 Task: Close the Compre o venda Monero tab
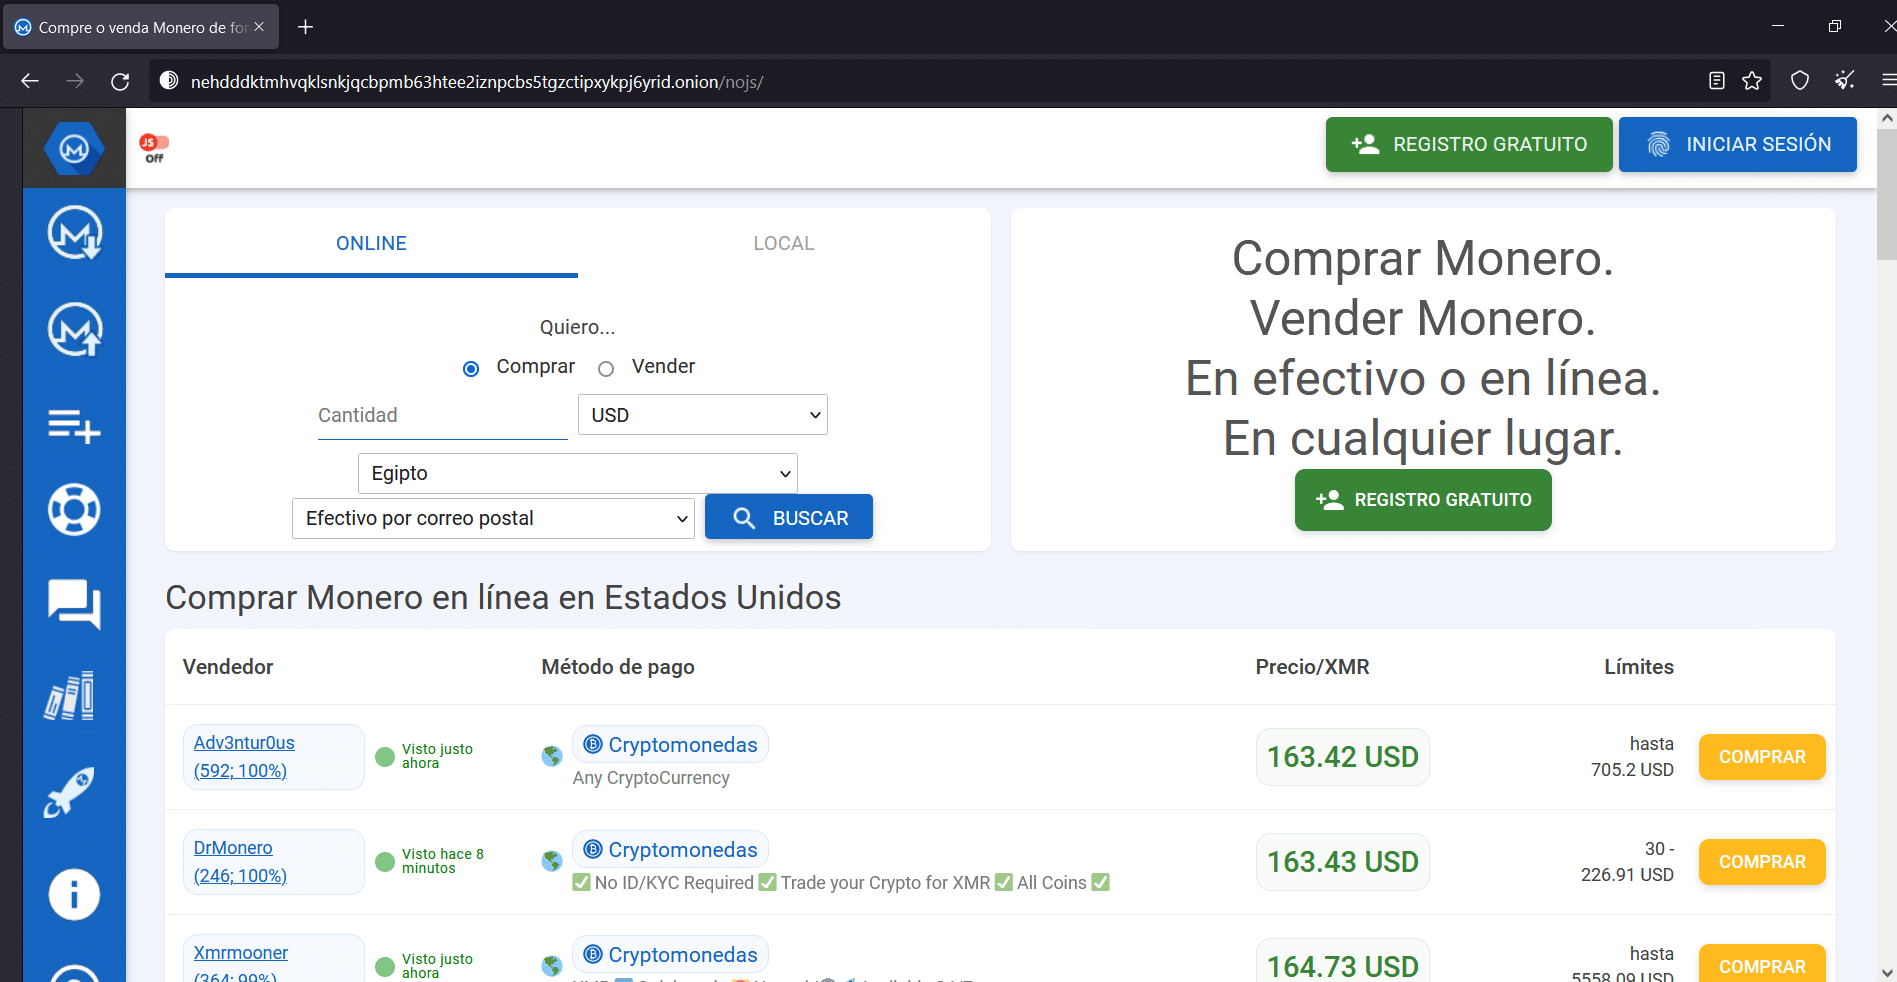click(x=259, y=27)
